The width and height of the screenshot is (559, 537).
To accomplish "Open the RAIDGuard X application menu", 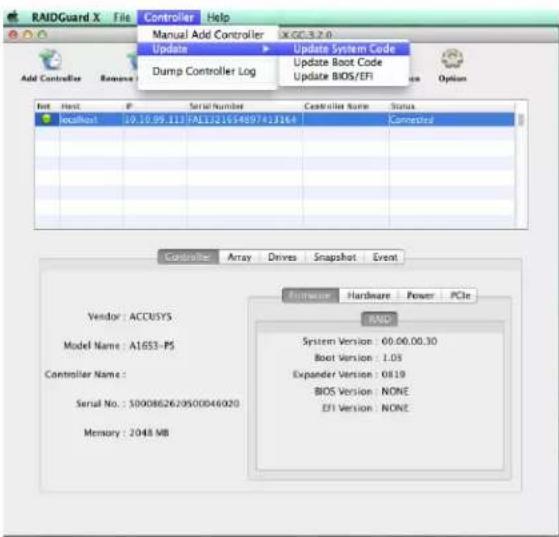I will (x=66, y=17).
